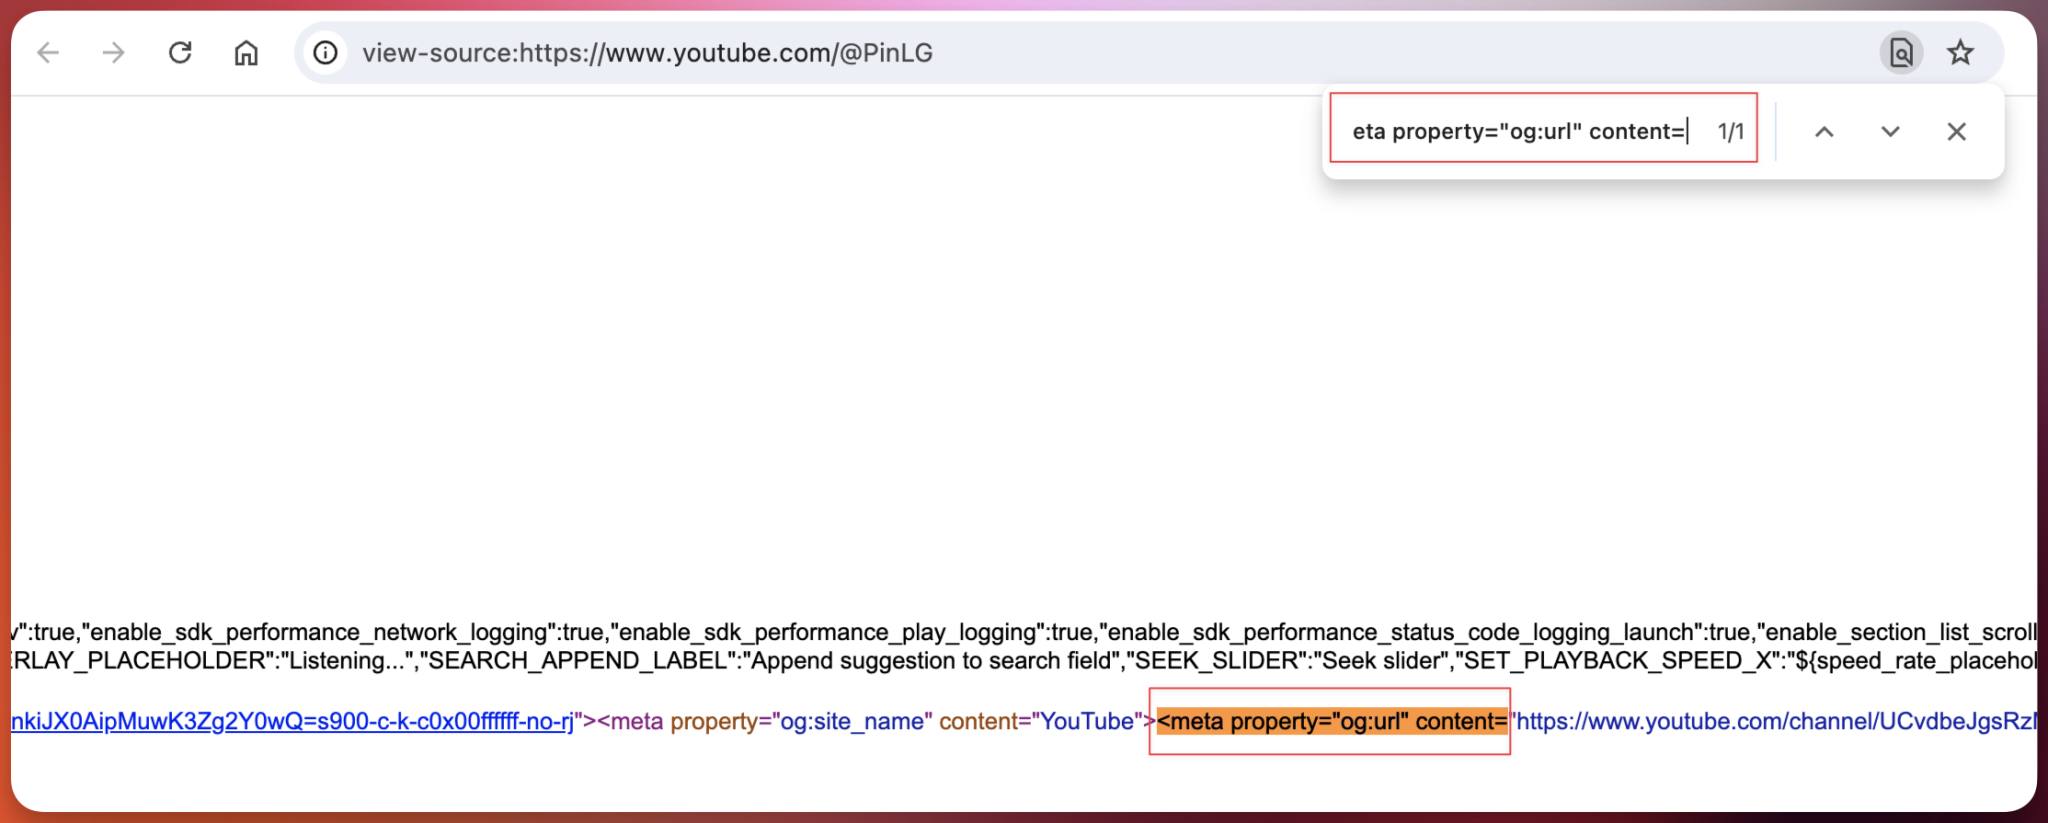The width and height of the screenshot is (2048, 823).
Task: Focus the find-in-page search field
Action: (1518, 132)
